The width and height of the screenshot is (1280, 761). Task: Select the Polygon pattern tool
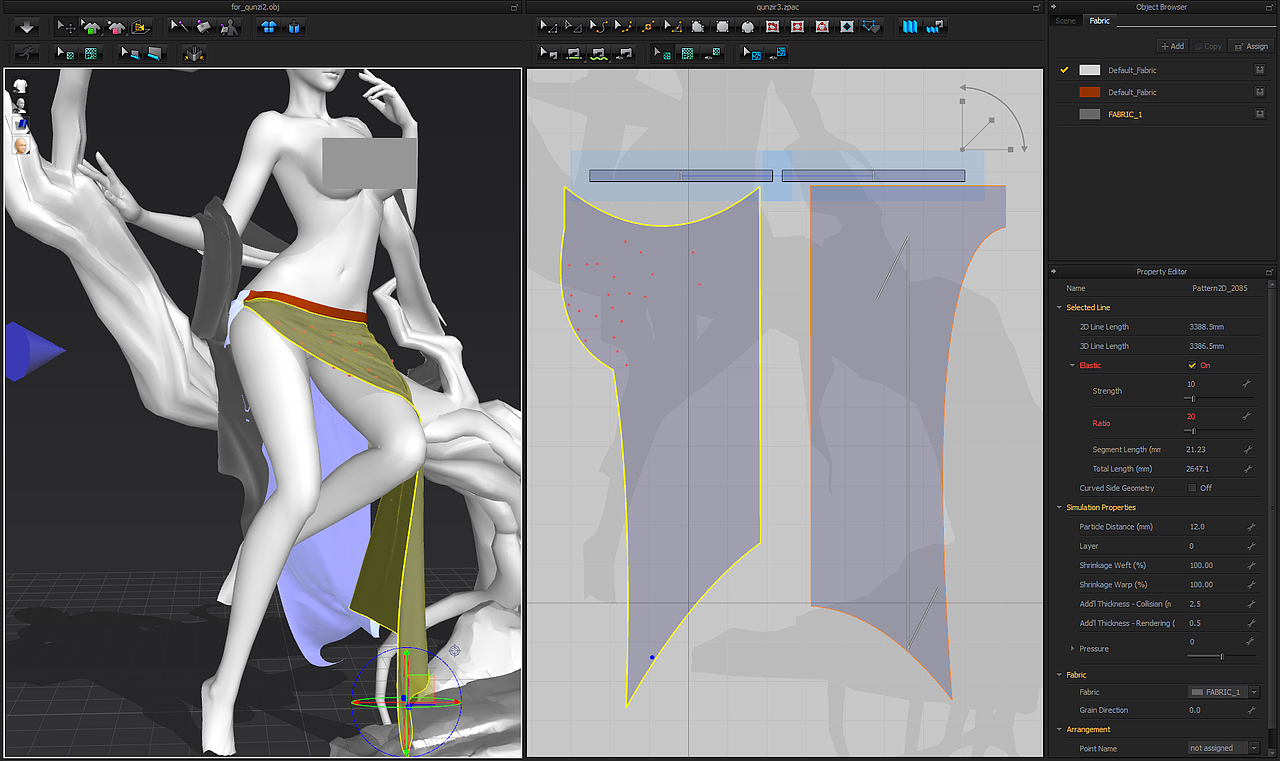point(697,27)
